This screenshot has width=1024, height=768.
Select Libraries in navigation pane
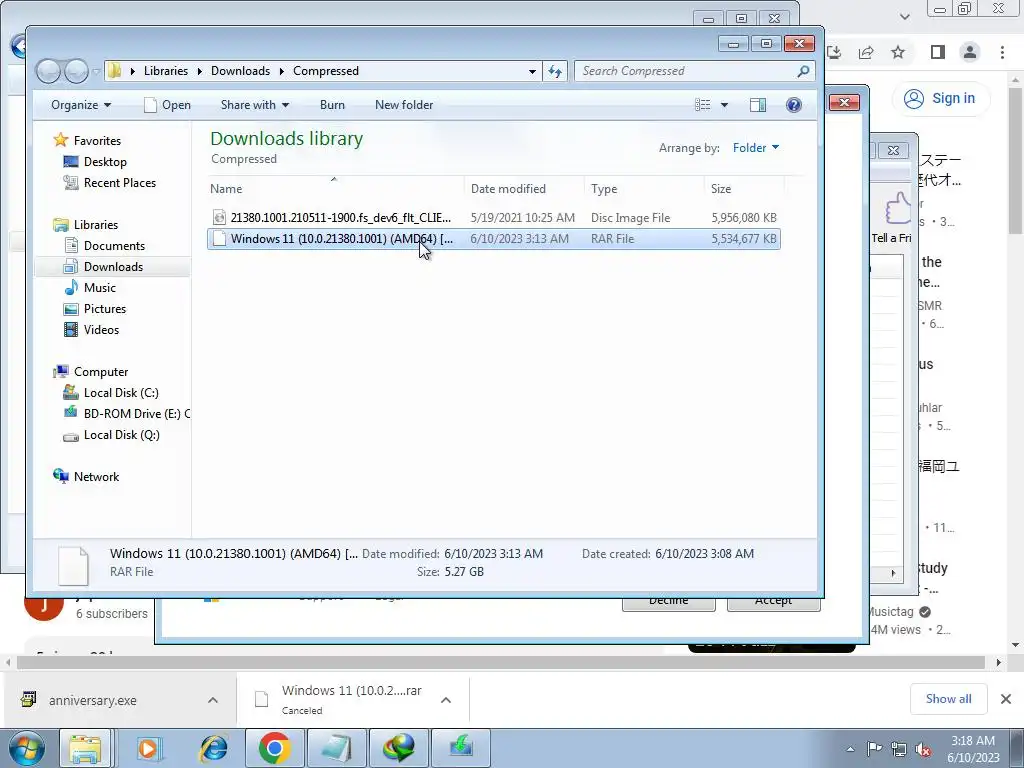[95, 225]
